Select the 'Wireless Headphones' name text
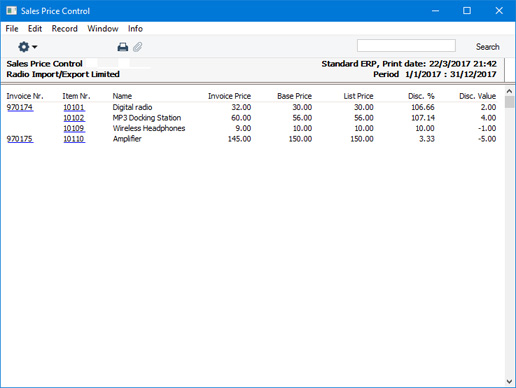This screenshot has height=388, width=516. coord(149,128)
